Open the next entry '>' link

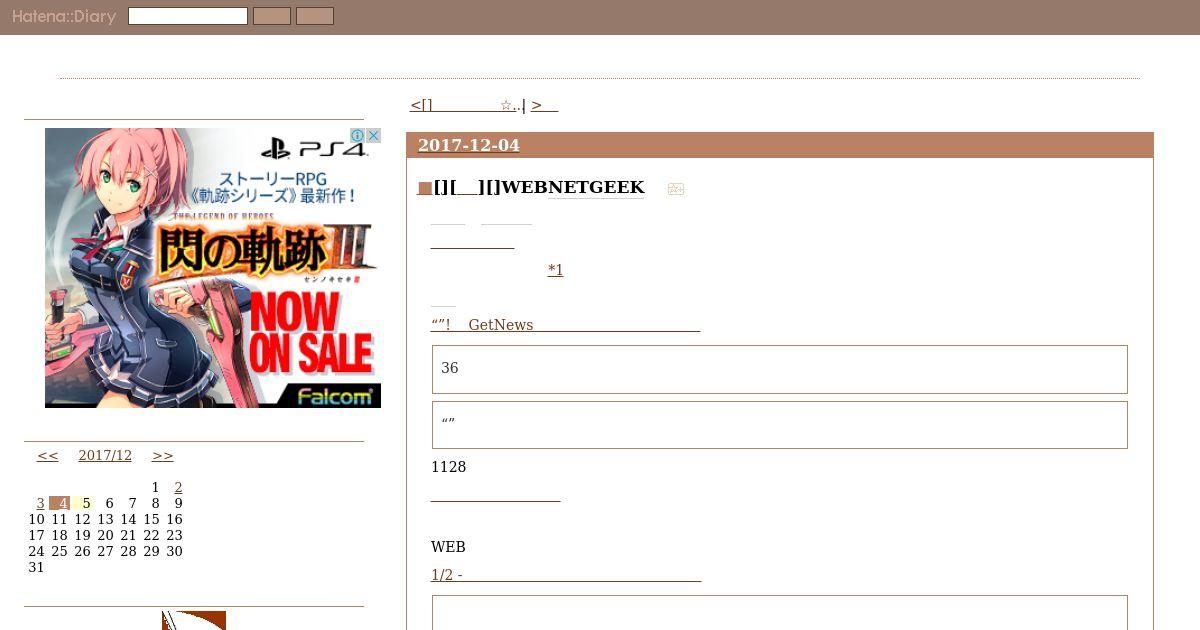pos(544,105)
